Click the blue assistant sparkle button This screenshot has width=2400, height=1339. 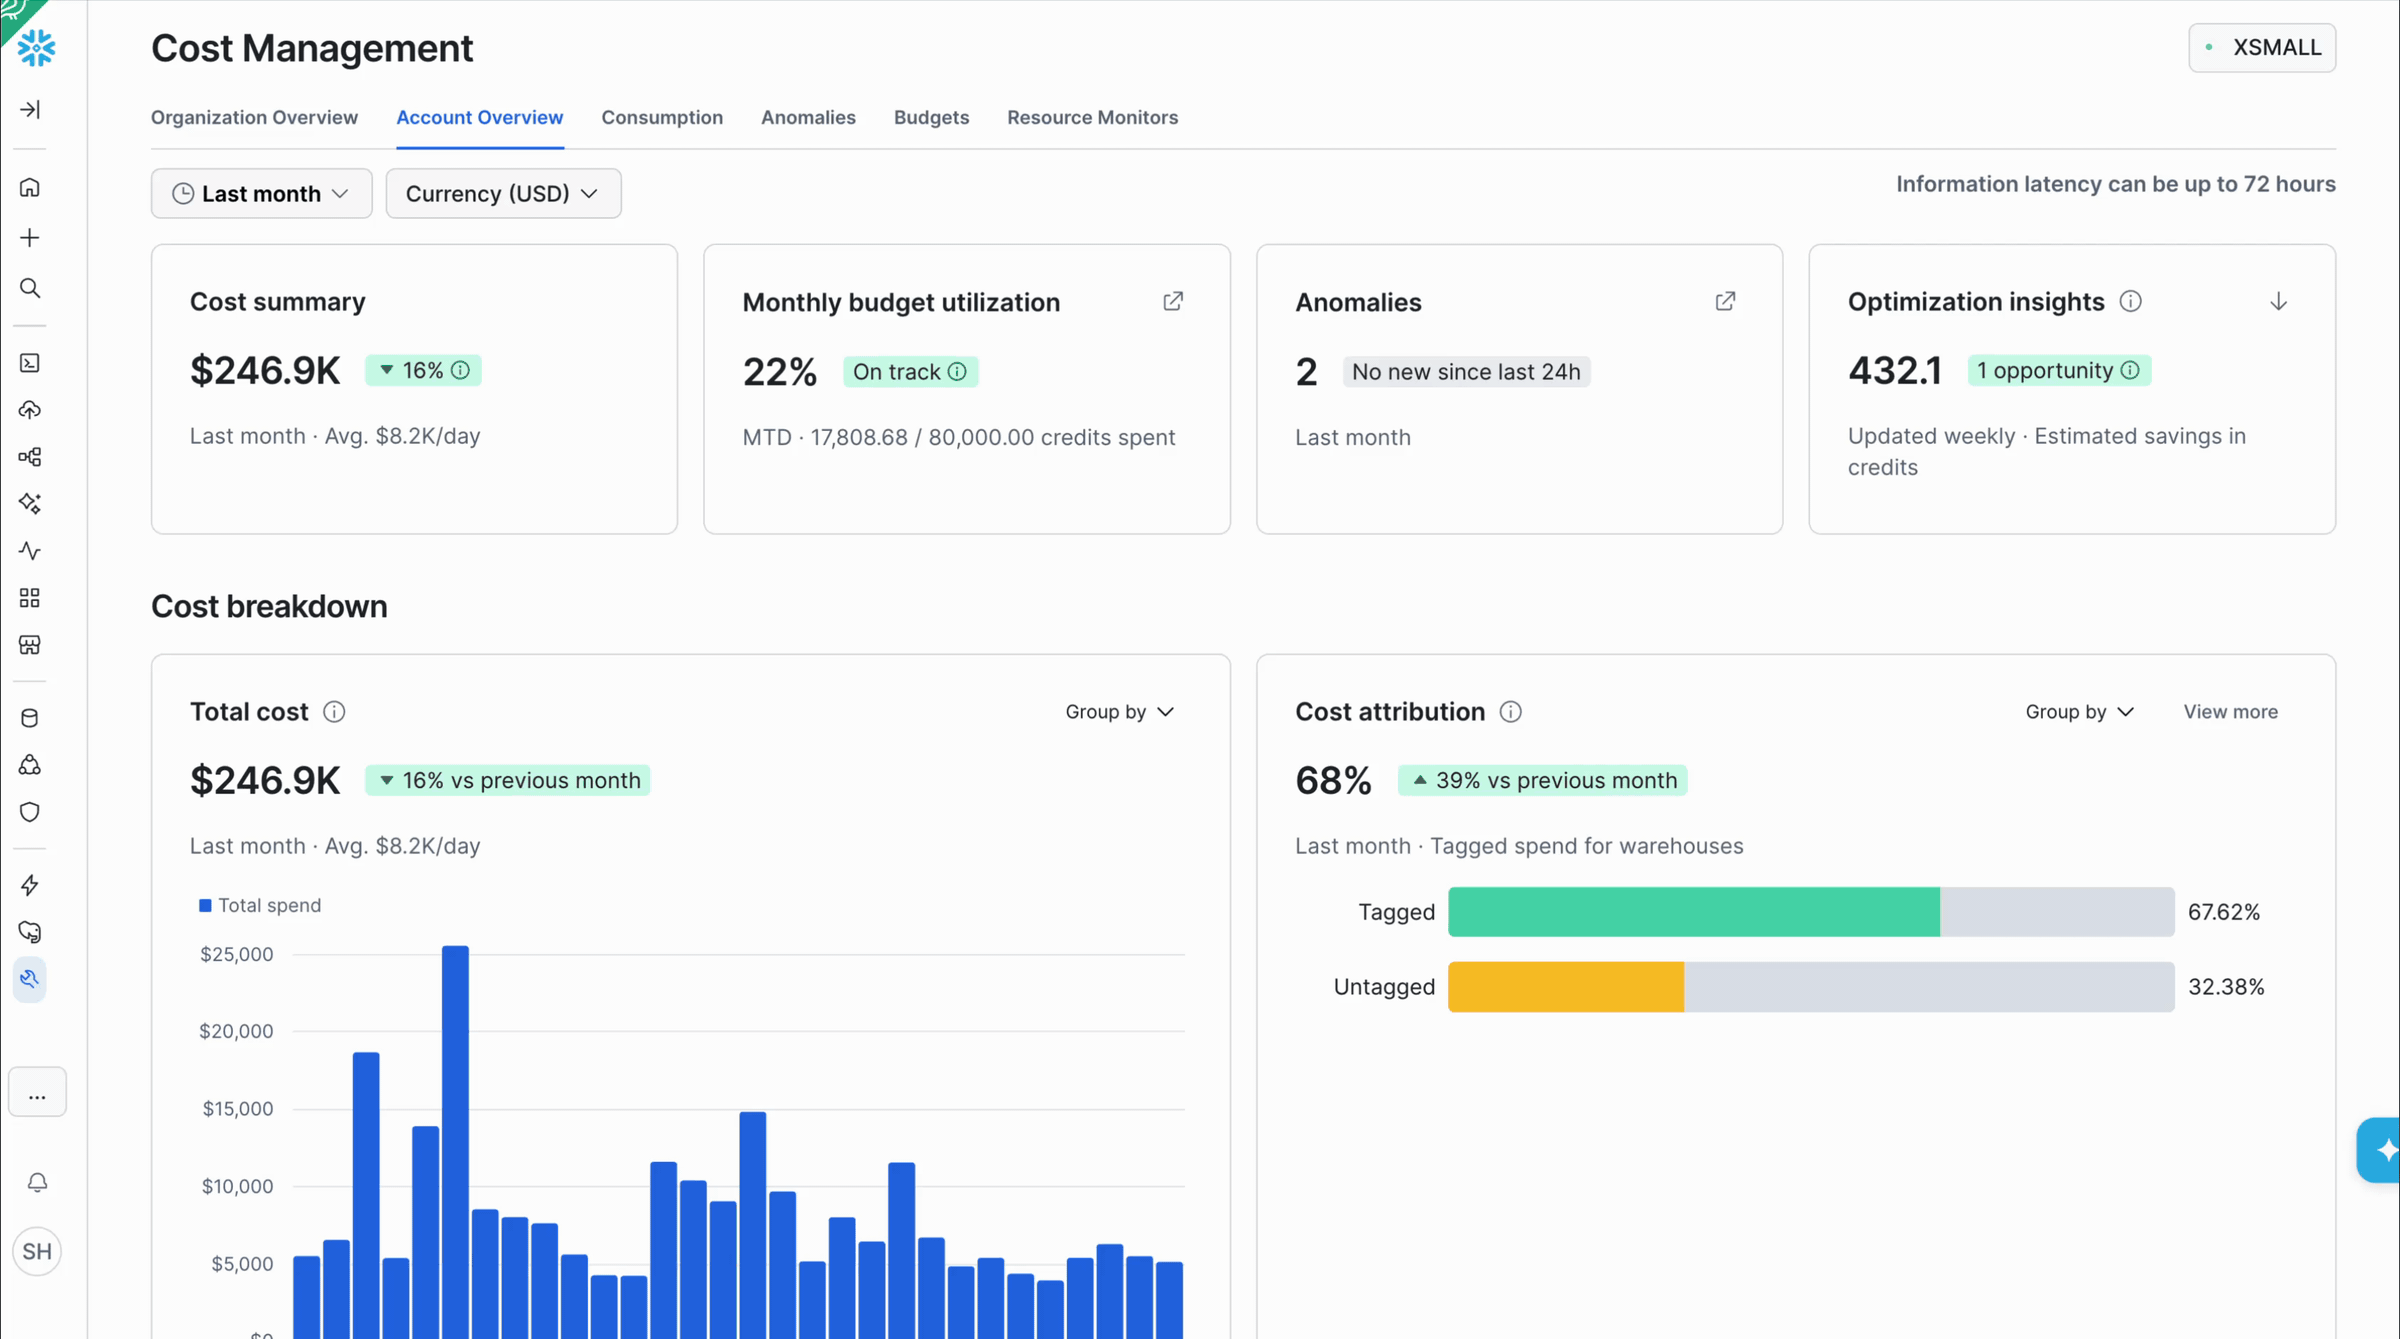[x=2383, y=1150]
